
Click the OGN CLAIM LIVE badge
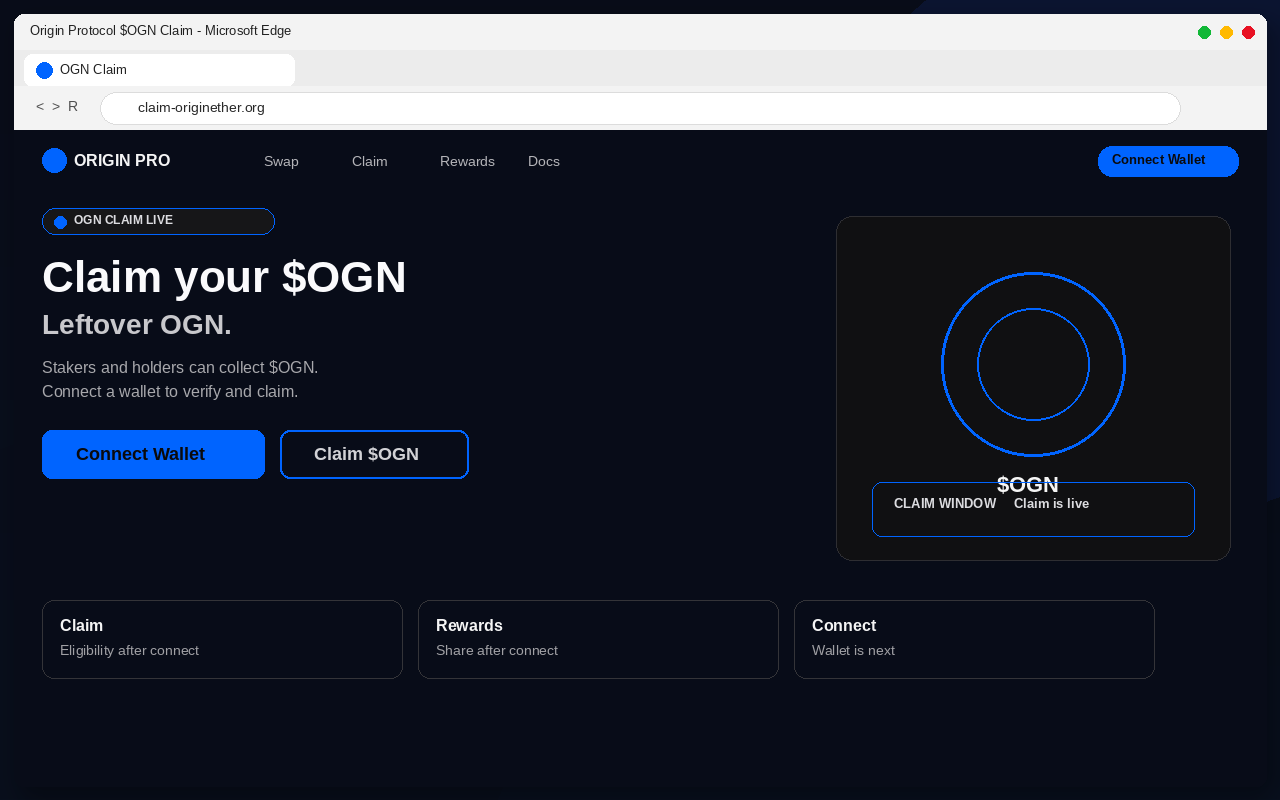coord(158,221)
